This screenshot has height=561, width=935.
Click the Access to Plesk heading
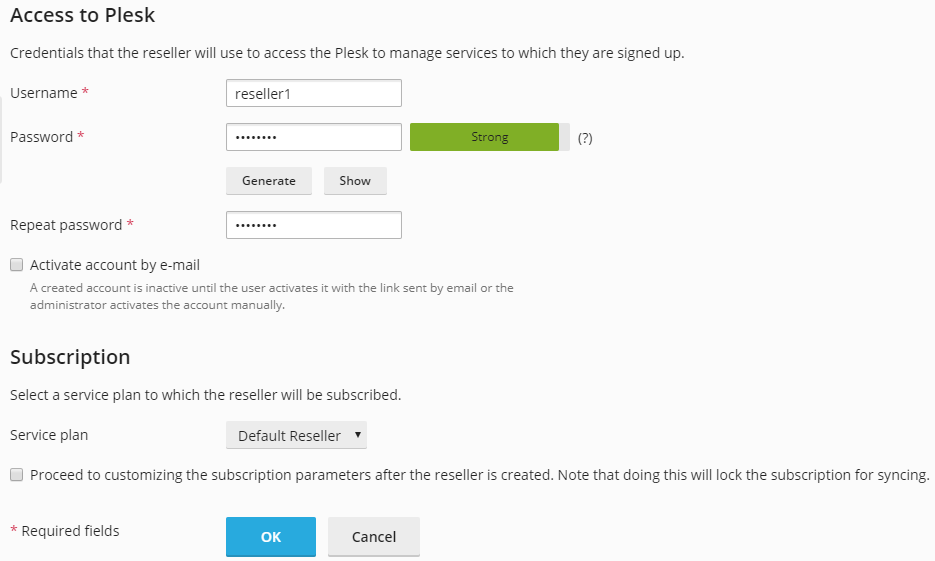point(83,16)
